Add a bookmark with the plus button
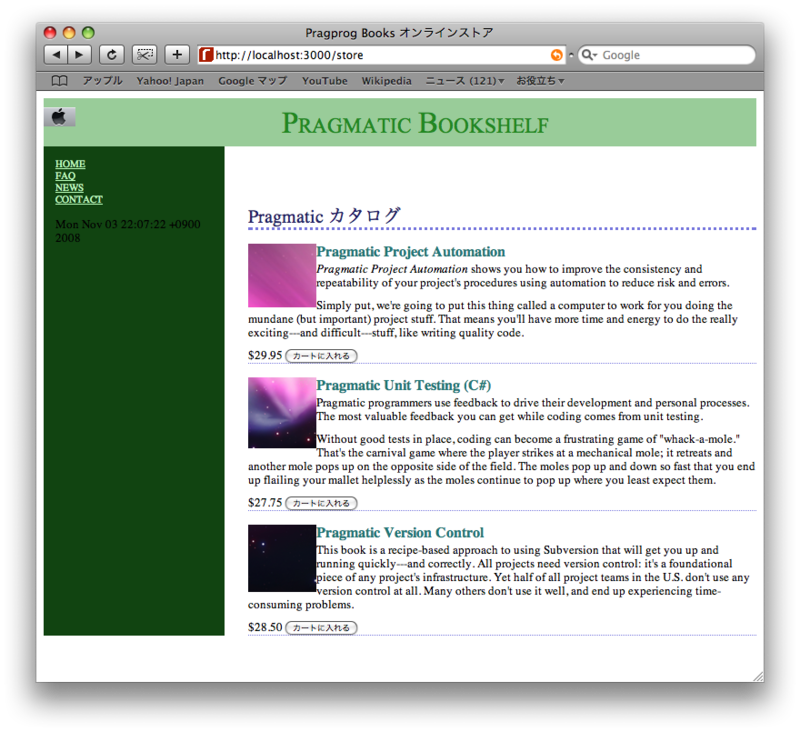The width and height of the screenshot is (800, 732). (177, 55)
